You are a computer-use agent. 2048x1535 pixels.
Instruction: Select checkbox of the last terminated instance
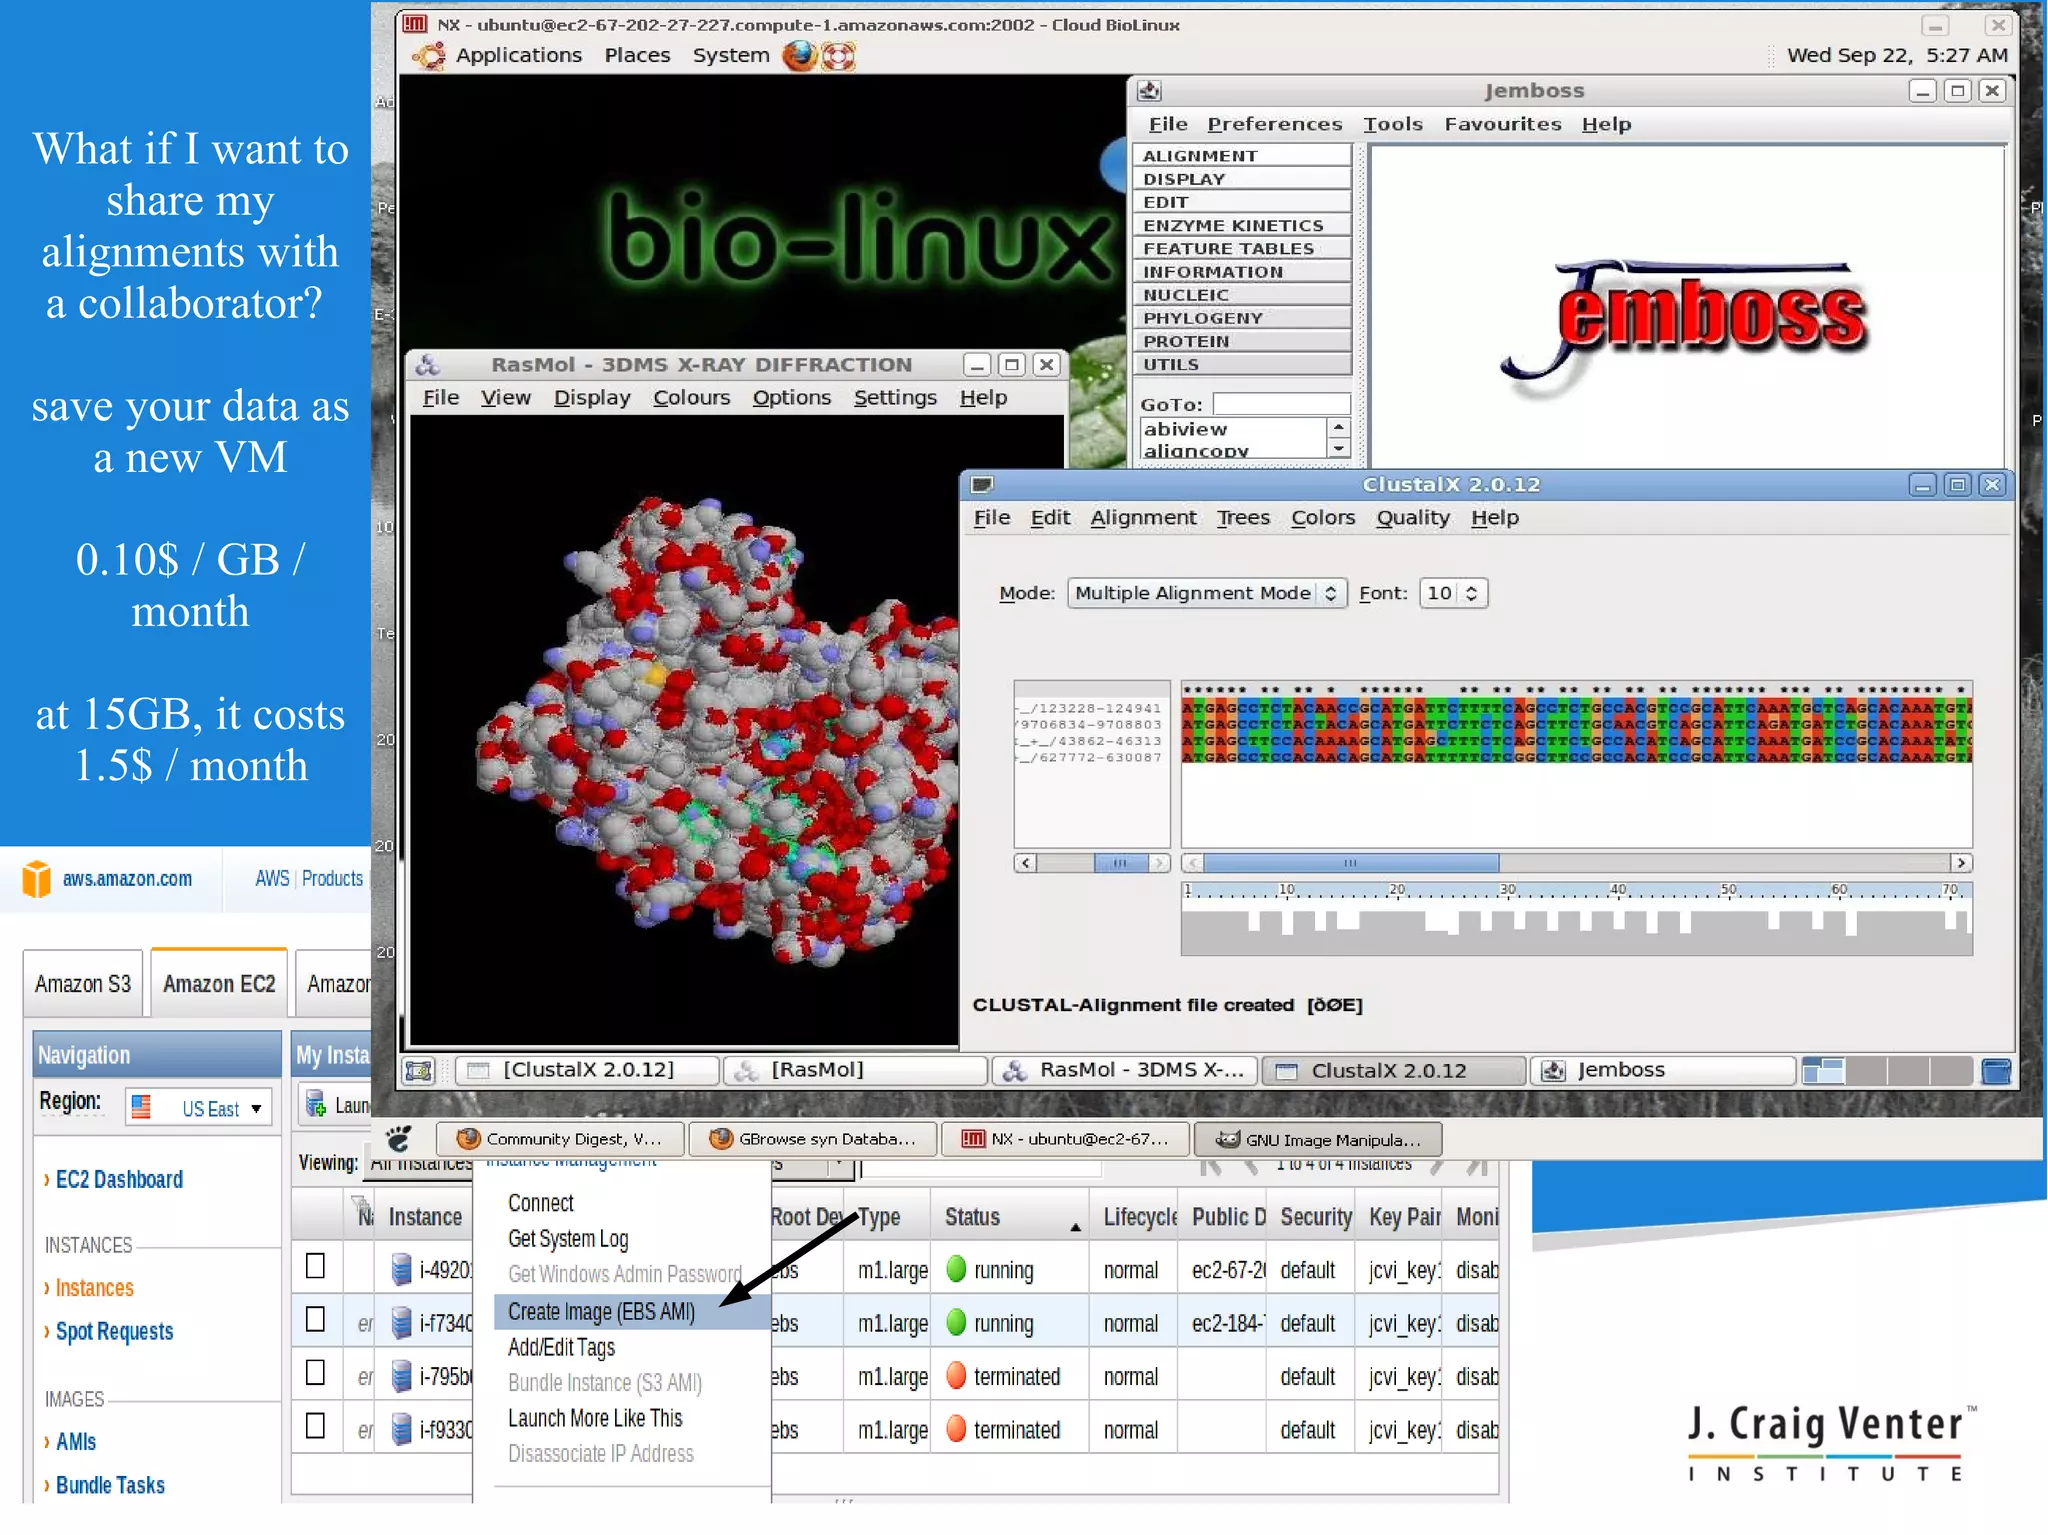(316, 1426)
